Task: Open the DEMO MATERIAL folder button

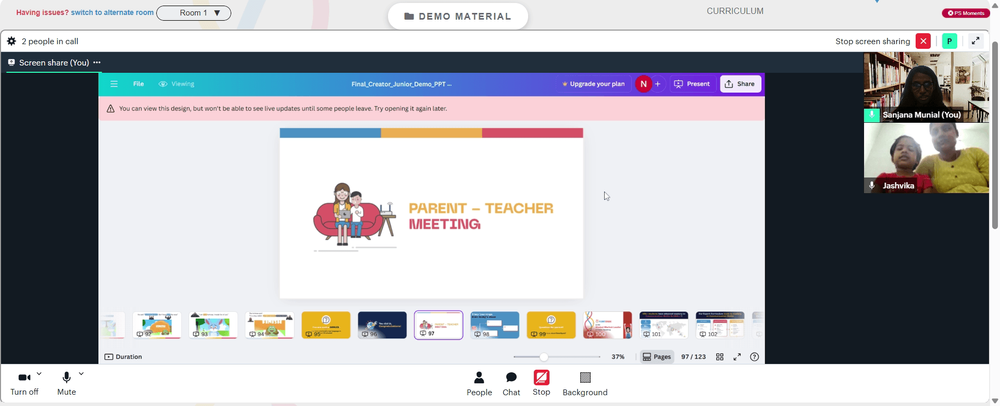Action: pyautogui.click(x=458, y=17)
